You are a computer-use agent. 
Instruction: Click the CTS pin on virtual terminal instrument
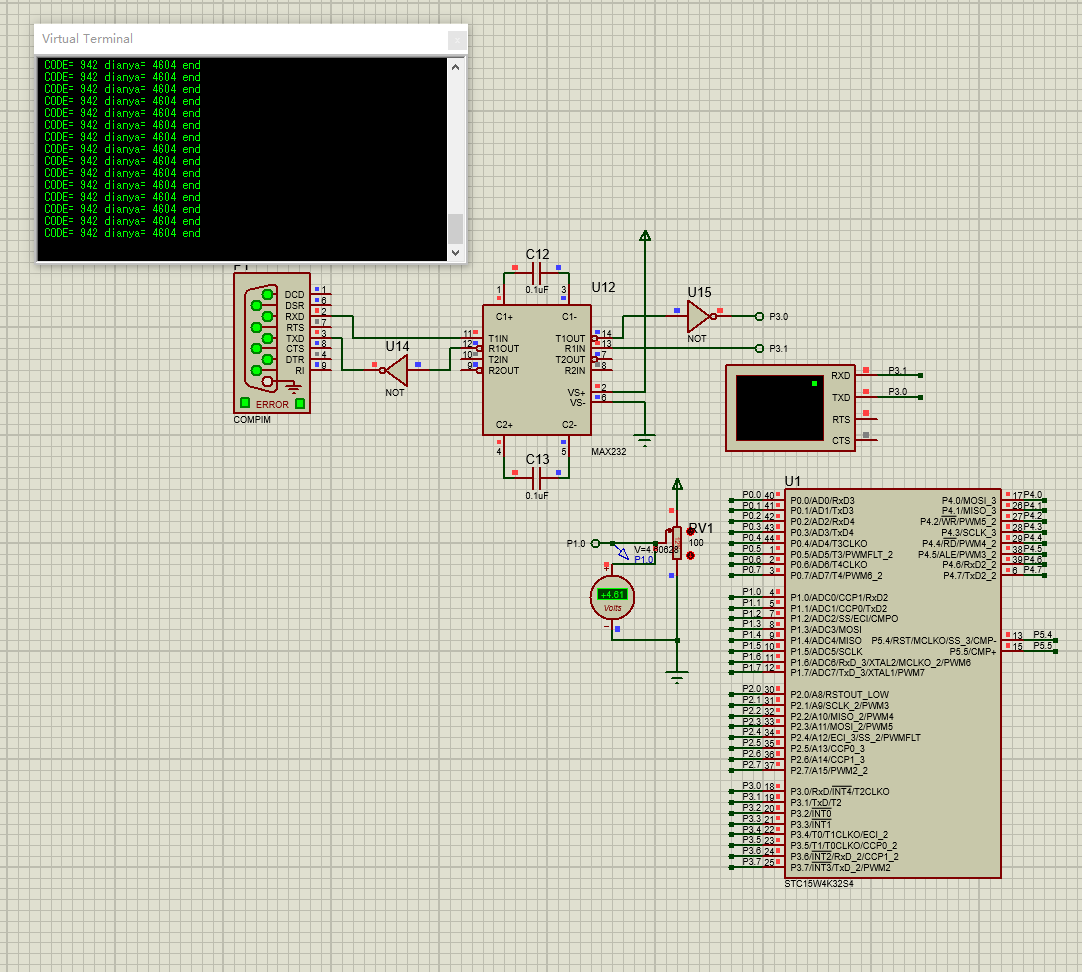(x=840, y=441)
